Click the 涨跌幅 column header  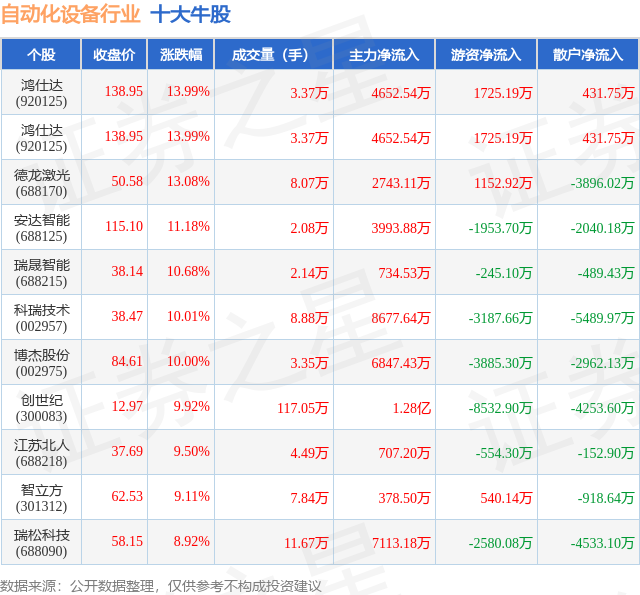[181, 55]
